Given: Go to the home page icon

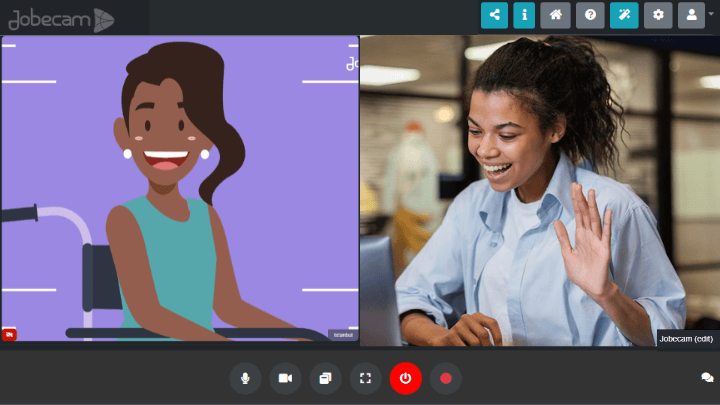Looking at the screenshot, I should (x=555, y=15).
